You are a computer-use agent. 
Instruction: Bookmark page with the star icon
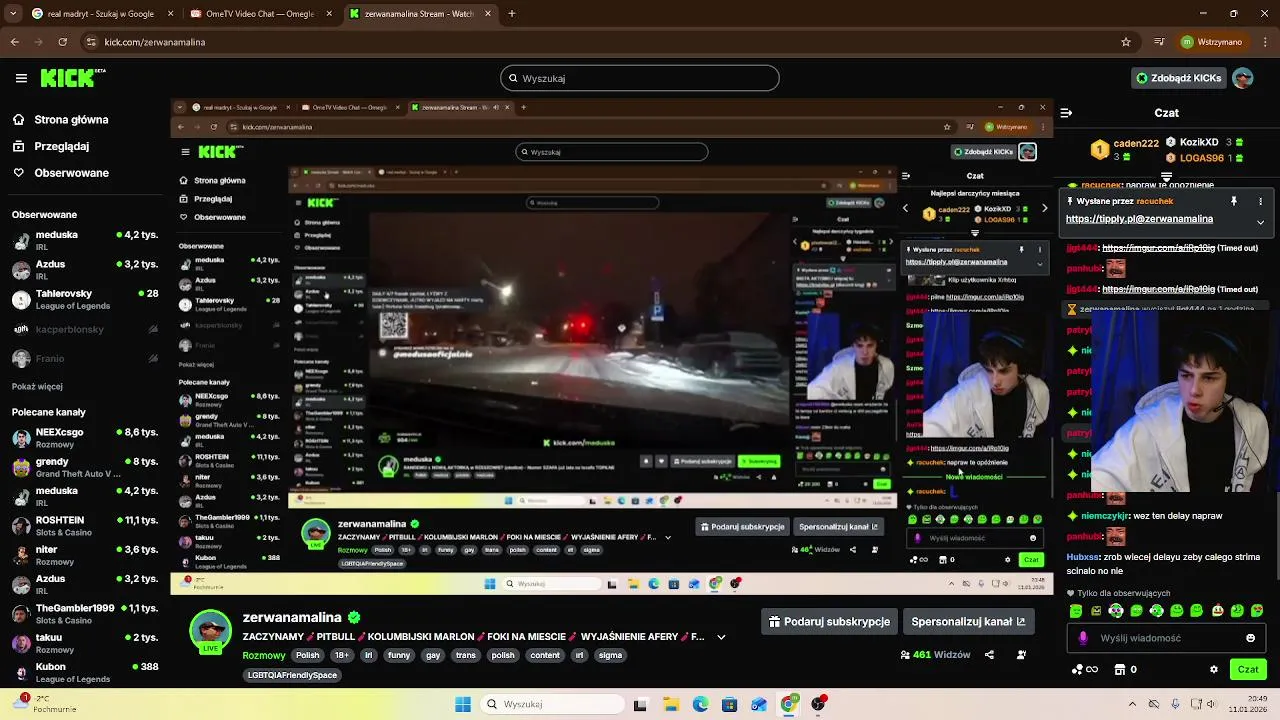click(1126, 42)
